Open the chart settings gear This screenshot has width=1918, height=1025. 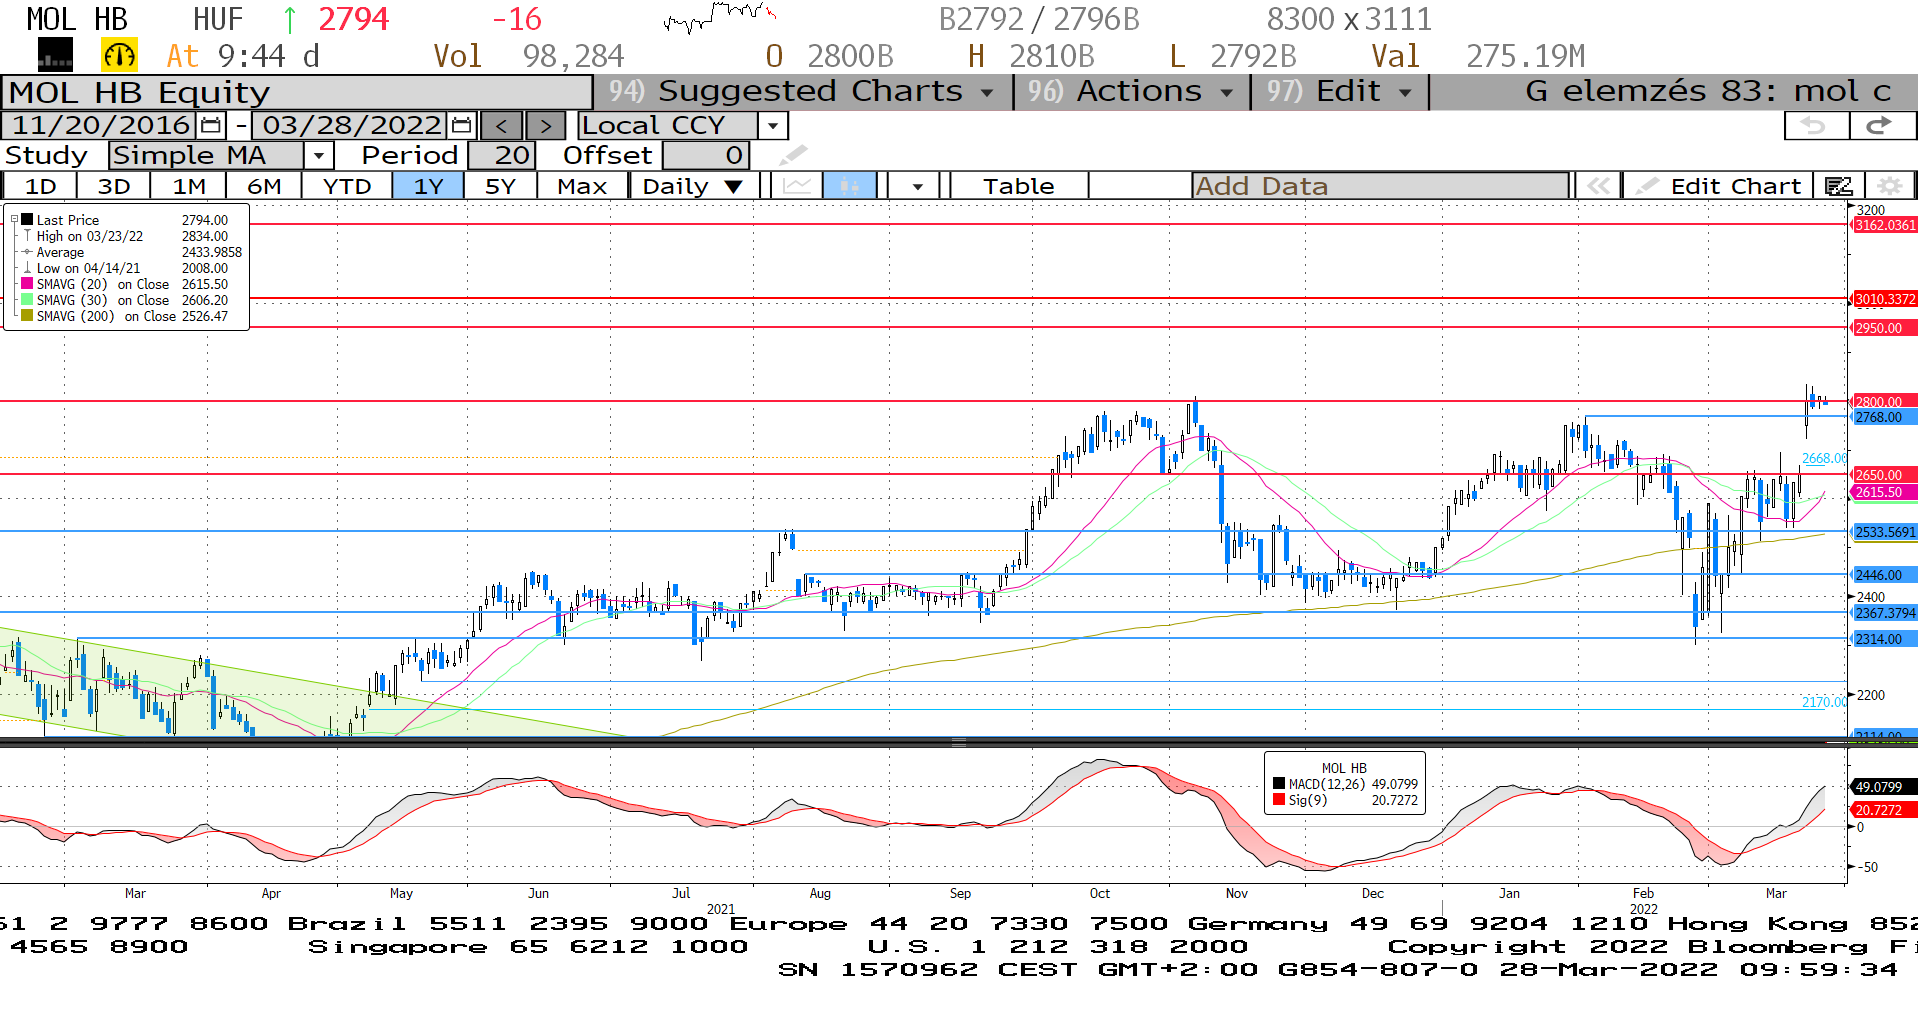(1889, 186)
